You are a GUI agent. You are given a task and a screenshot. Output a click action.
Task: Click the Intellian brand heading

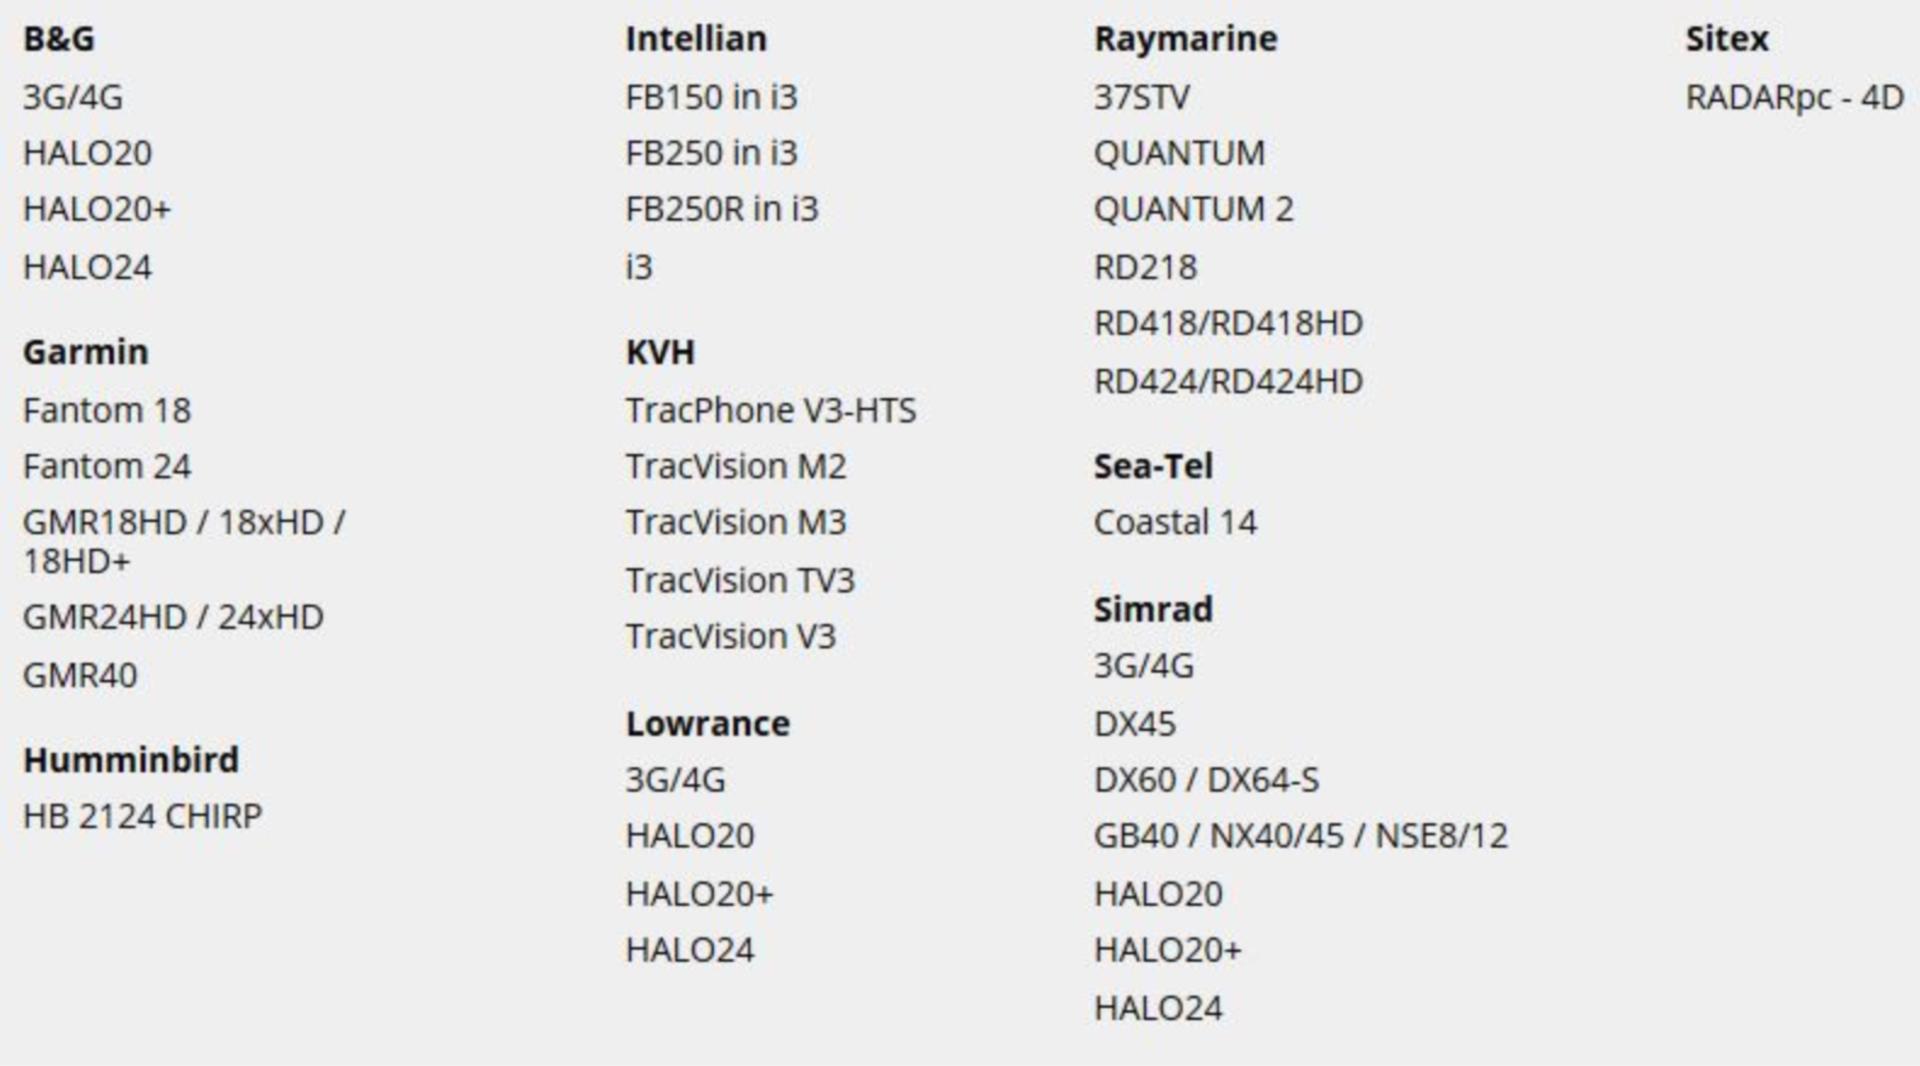click(x=696, y=39)
